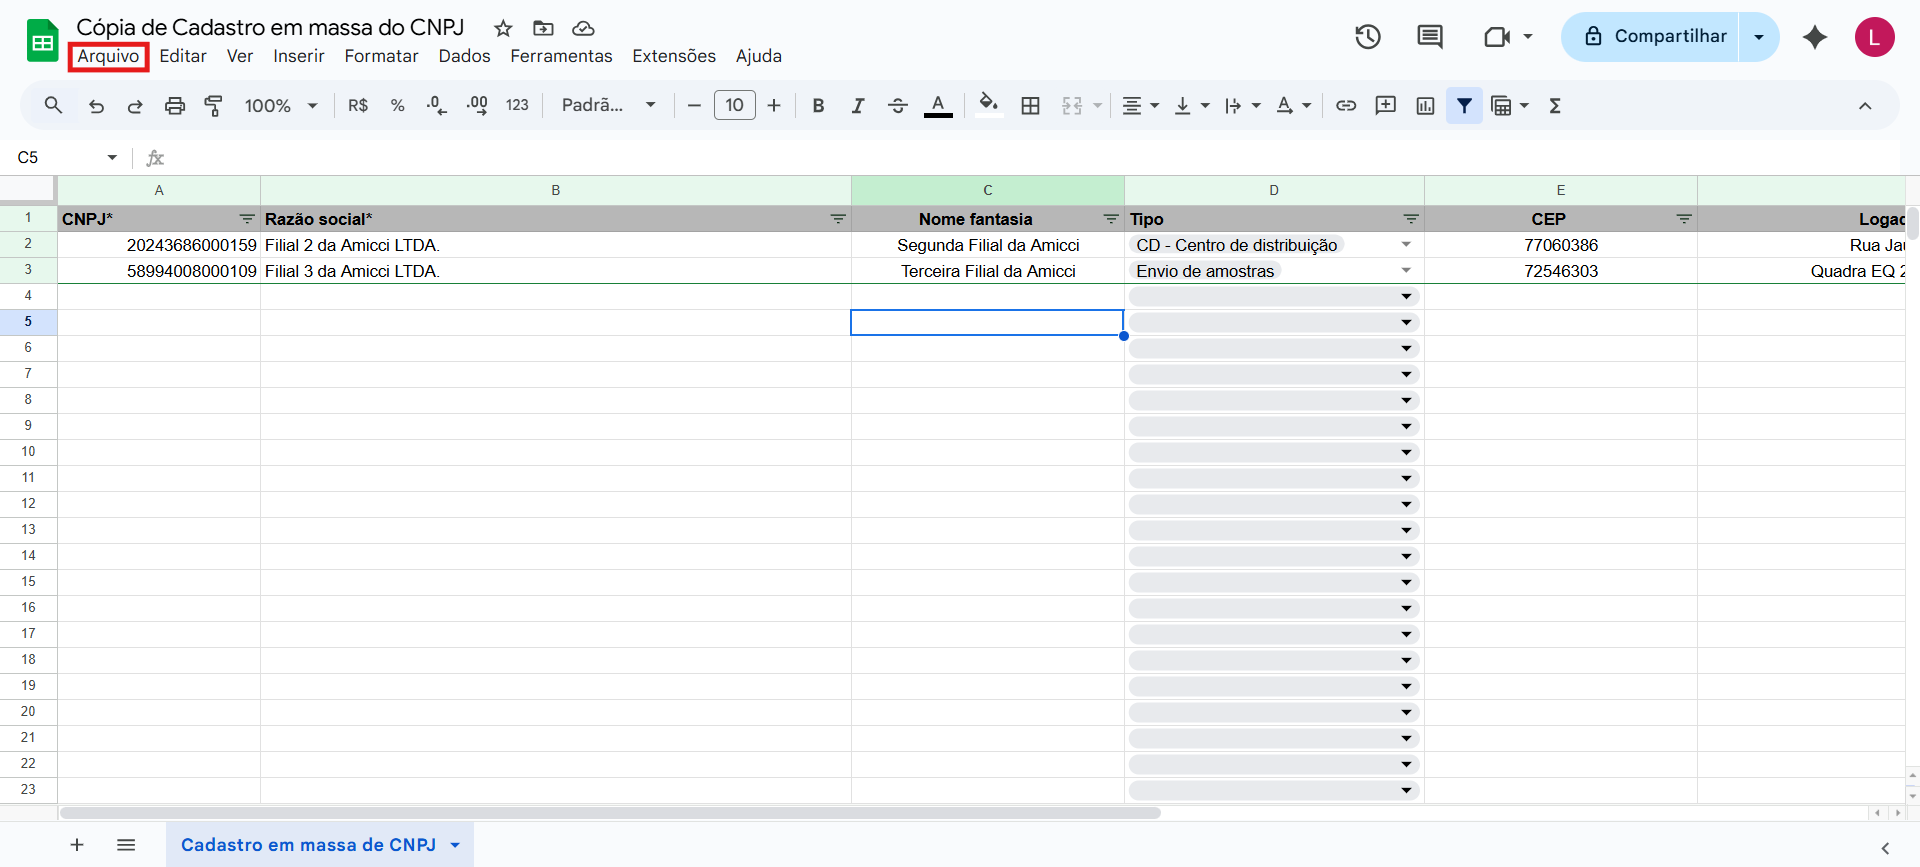Open the Dados menu
Viewport: 1920px width, 867px height.
pyautogui.click(x=464, y=56)
